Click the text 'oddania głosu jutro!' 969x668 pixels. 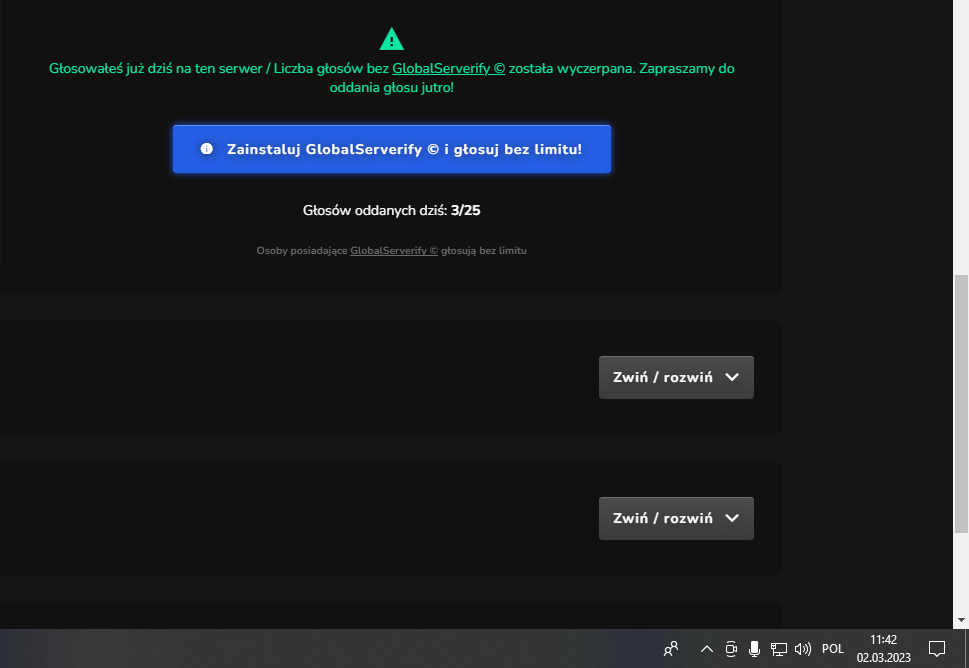point(391,88)
